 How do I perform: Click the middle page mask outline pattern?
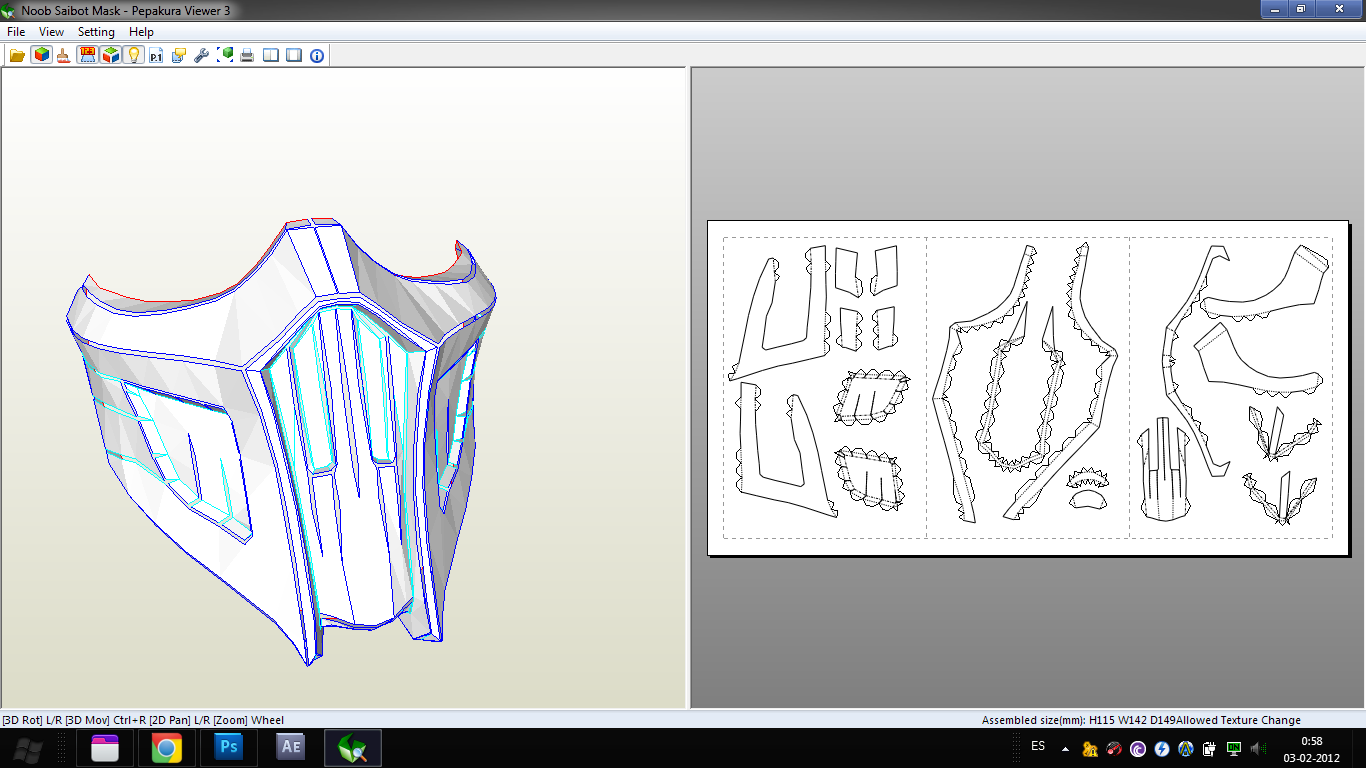pyautogui.click(x=1027, y=385)
